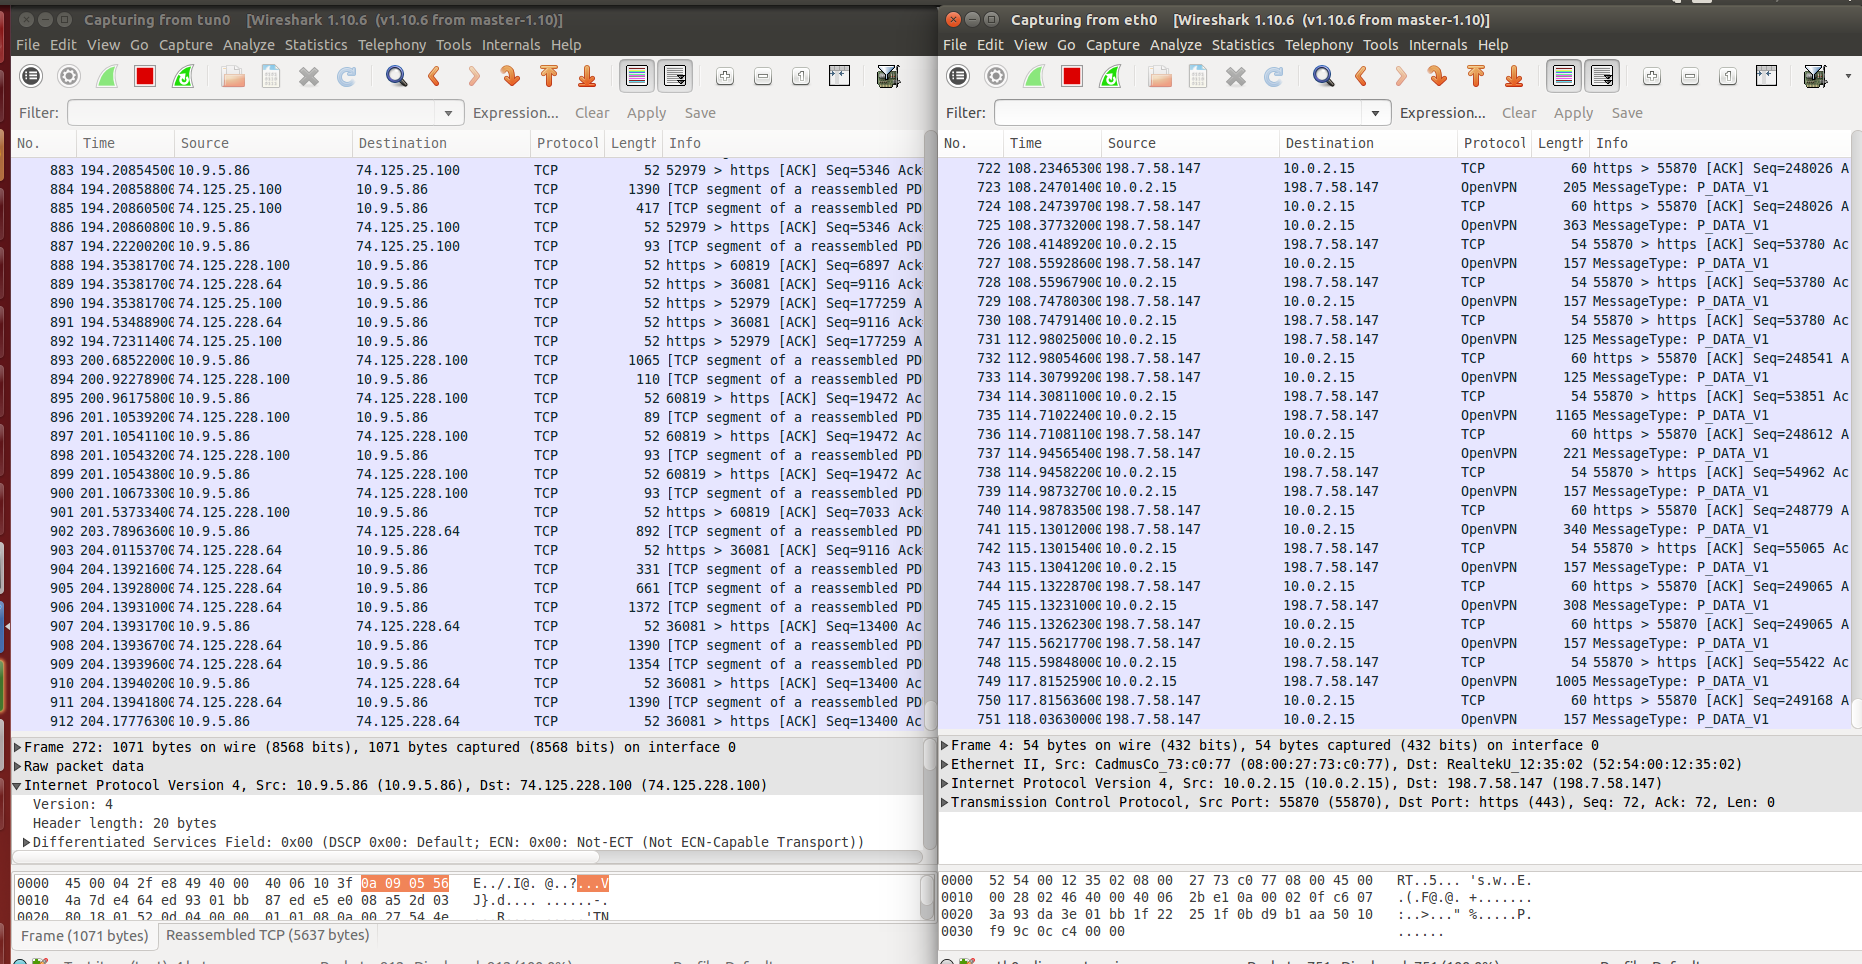
Task: Sort by Destination column in tun0 window
Action: (x=441, y=143)
